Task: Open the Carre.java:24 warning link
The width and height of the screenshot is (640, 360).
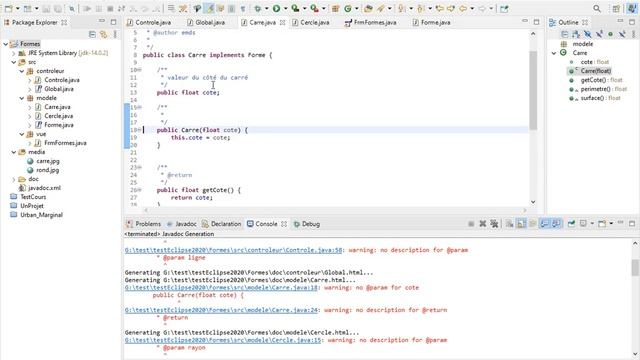Action: point(221,310)
